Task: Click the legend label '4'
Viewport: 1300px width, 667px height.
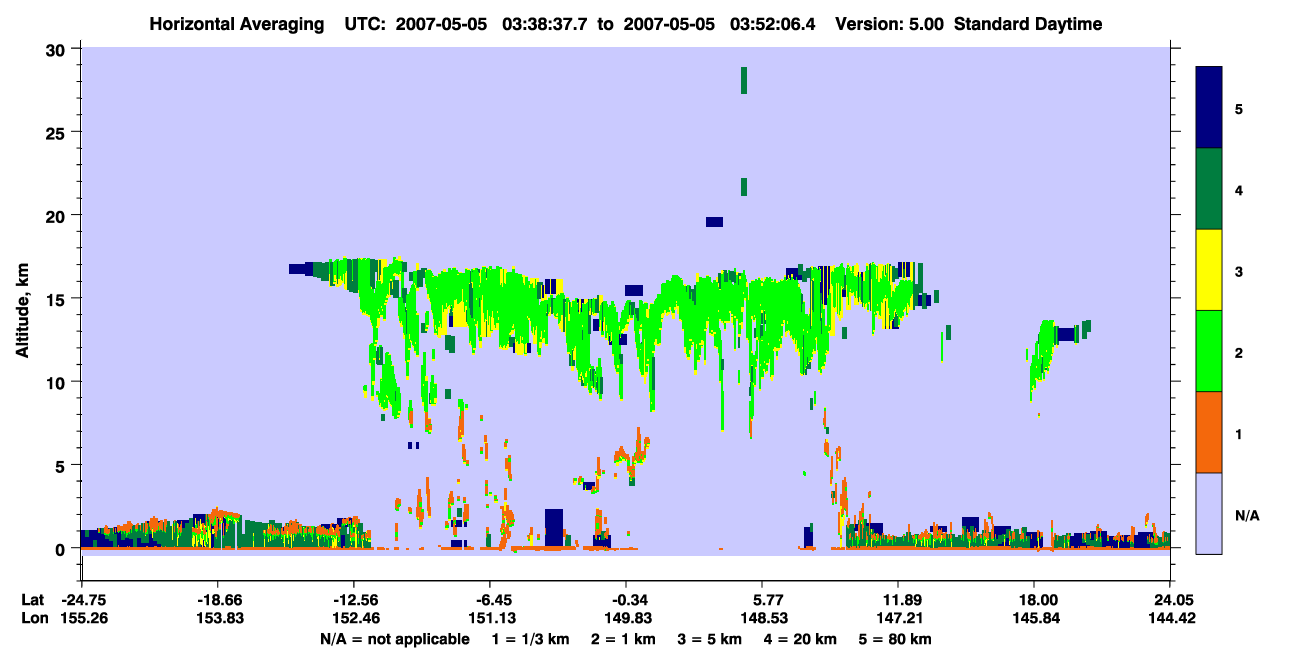Action: pos(1239,189)
